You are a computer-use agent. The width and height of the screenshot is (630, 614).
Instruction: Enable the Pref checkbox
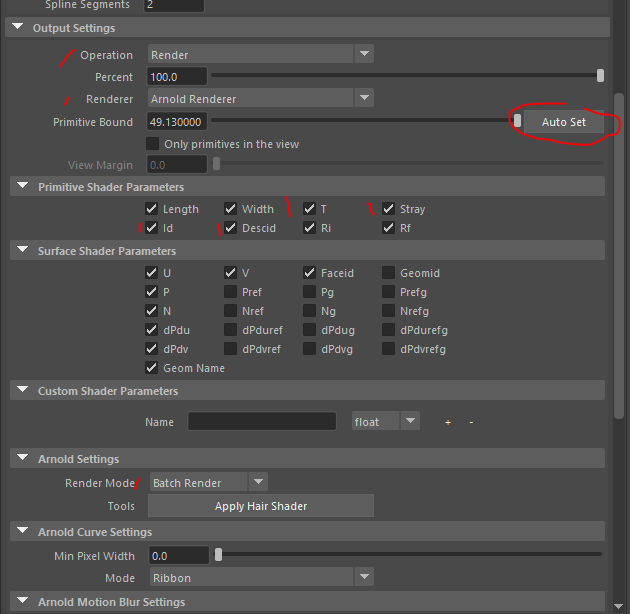230,292
